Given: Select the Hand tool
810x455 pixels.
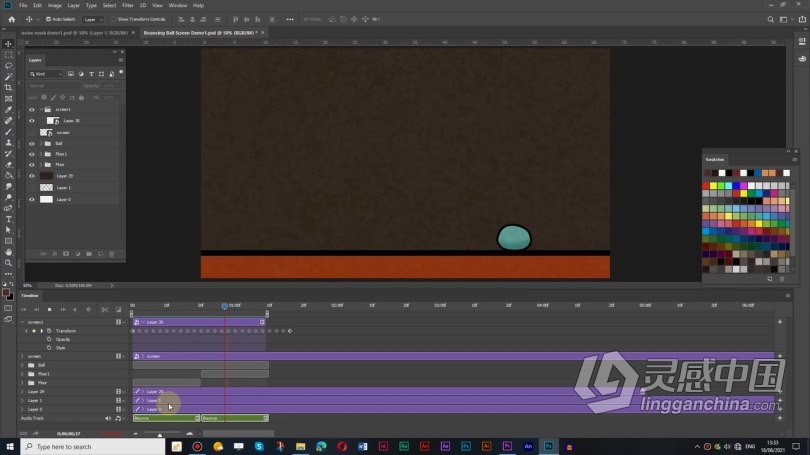Looking at the screenshot, I should tap(8, 252).
